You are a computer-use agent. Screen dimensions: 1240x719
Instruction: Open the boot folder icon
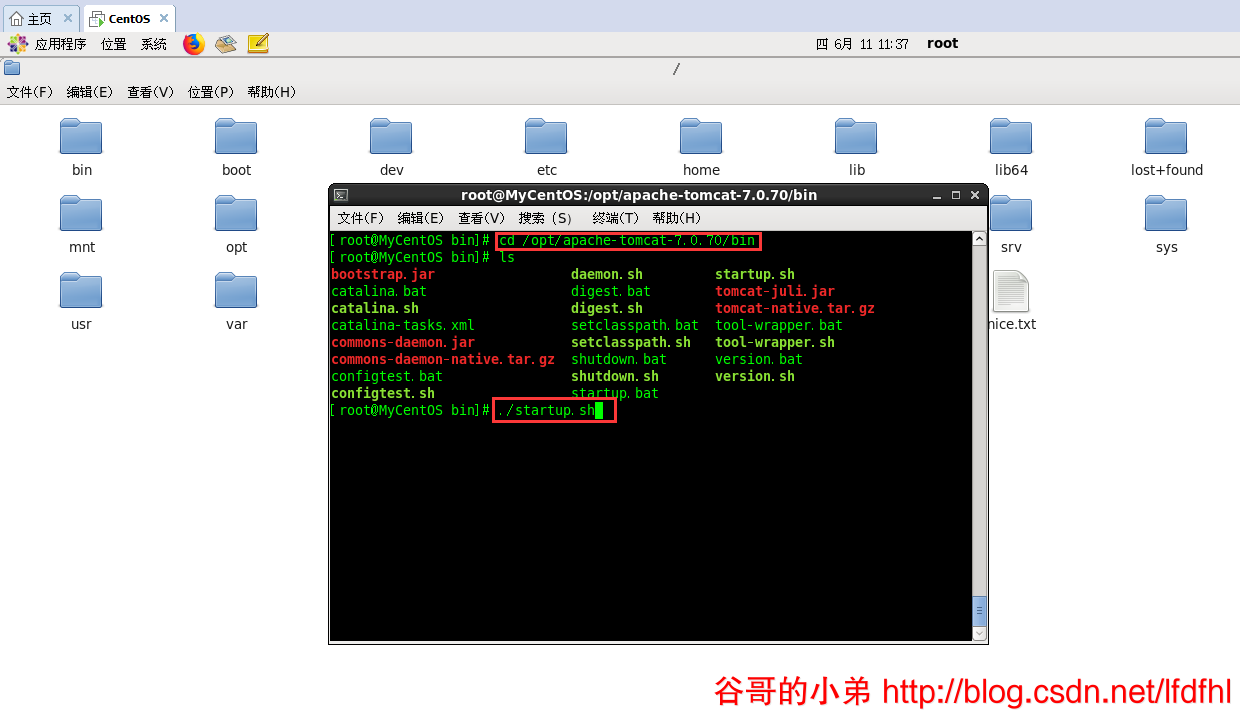point(236,136)
